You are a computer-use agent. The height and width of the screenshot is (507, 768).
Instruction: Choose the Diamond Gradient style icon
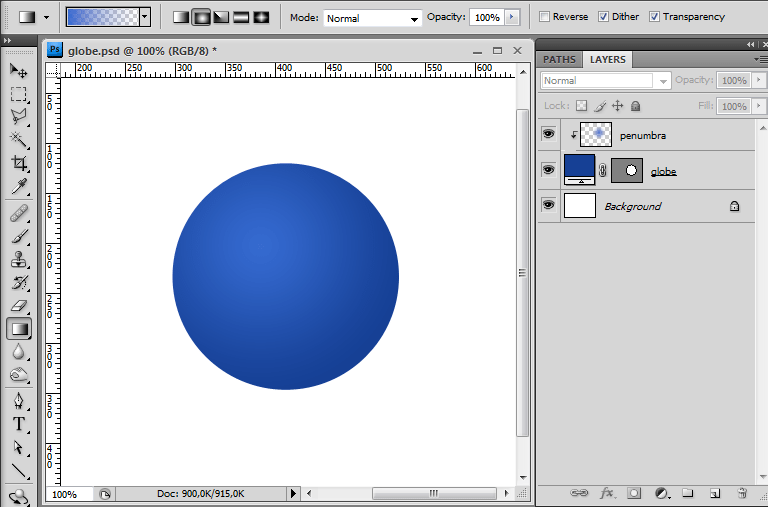[x=261, y=17]
